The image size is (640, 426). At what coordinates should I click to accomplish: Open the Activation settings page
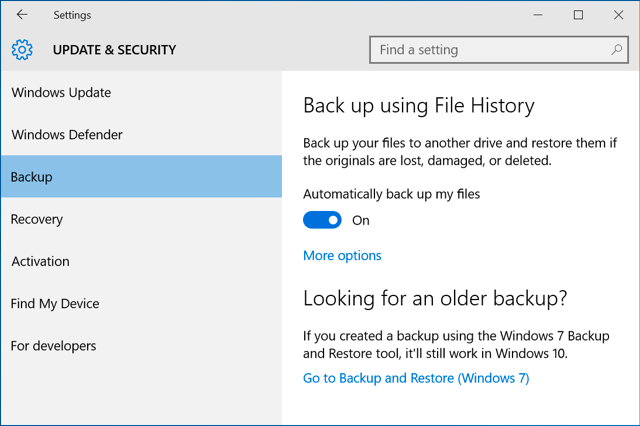[x=41, y=261]
